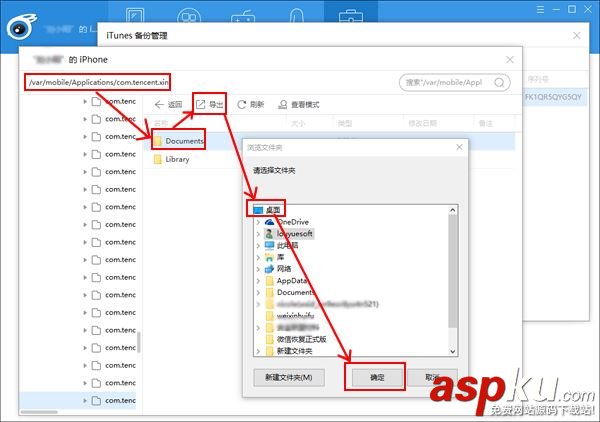The height and width of the screenshot is (422, 600).
Task: Minimize the main iTools window
Action: click(556, 10)
